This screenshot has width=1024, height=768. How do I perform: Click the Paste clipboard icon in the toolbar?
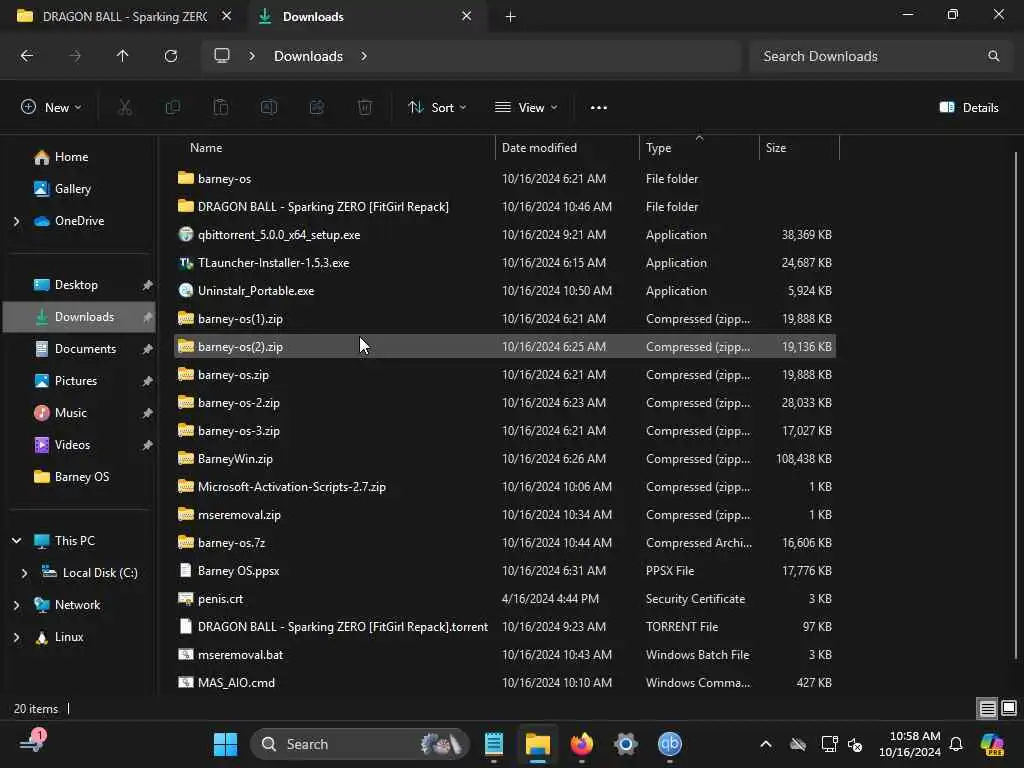click(221, 108)
